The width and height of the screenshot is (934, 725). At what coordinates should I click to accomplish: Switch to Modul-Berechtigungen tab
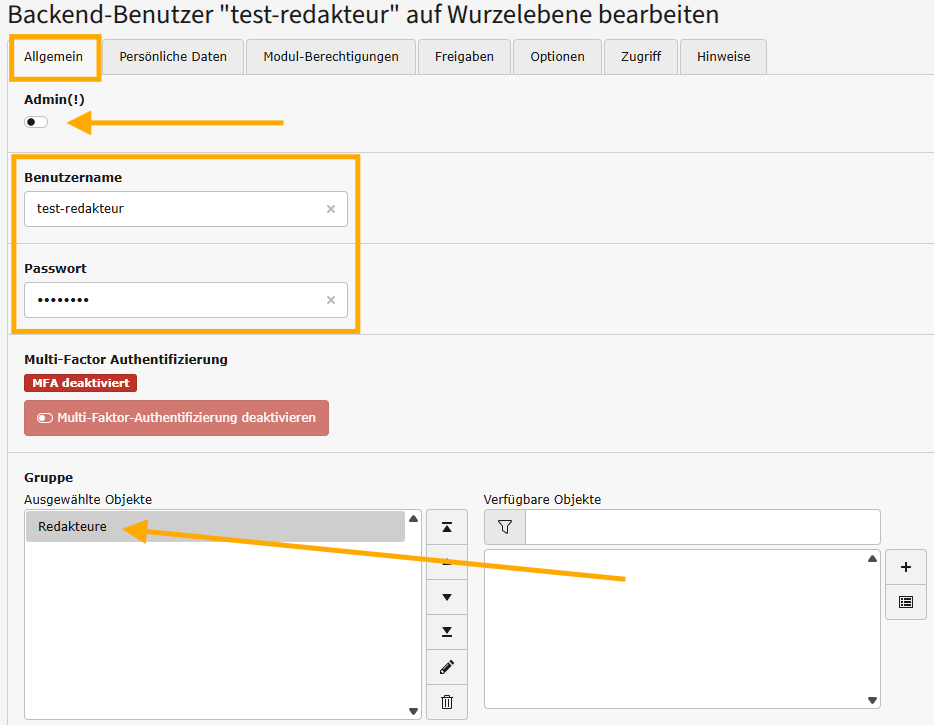(x=331, y=57)
